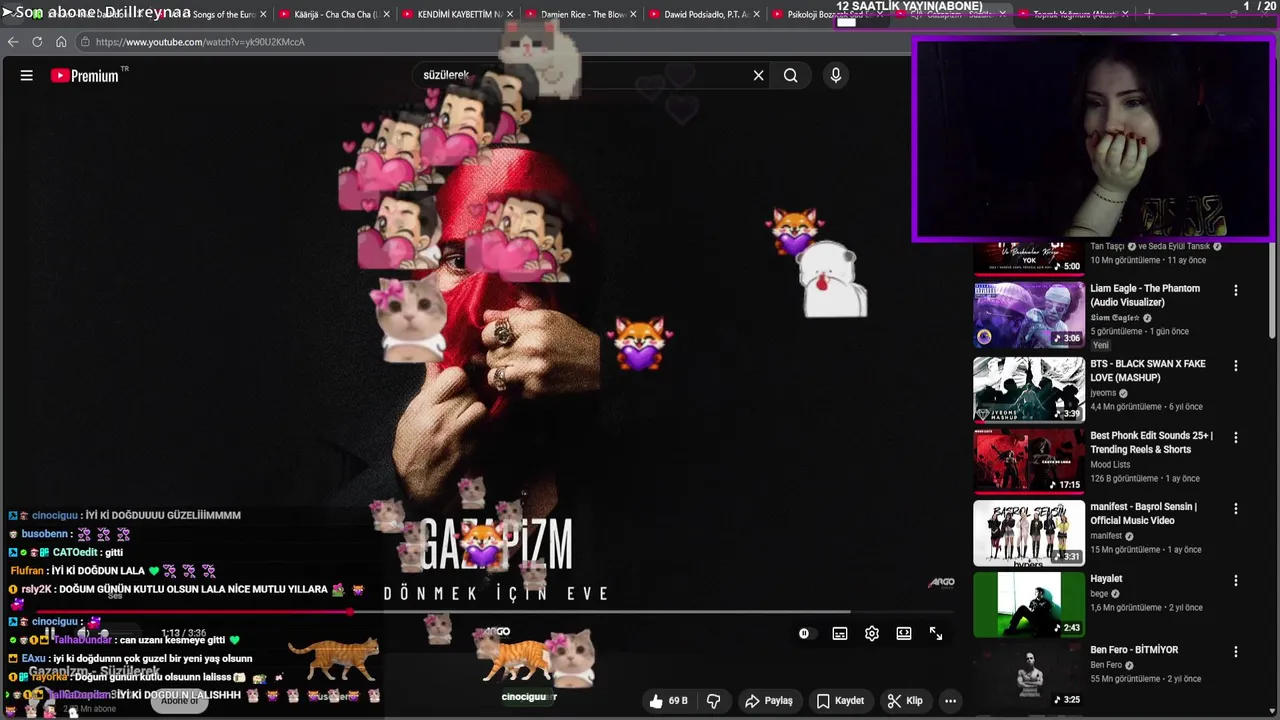Visit Mood Lists channel name
The width and height of the screenshot is (1280, 720).
1110,465
